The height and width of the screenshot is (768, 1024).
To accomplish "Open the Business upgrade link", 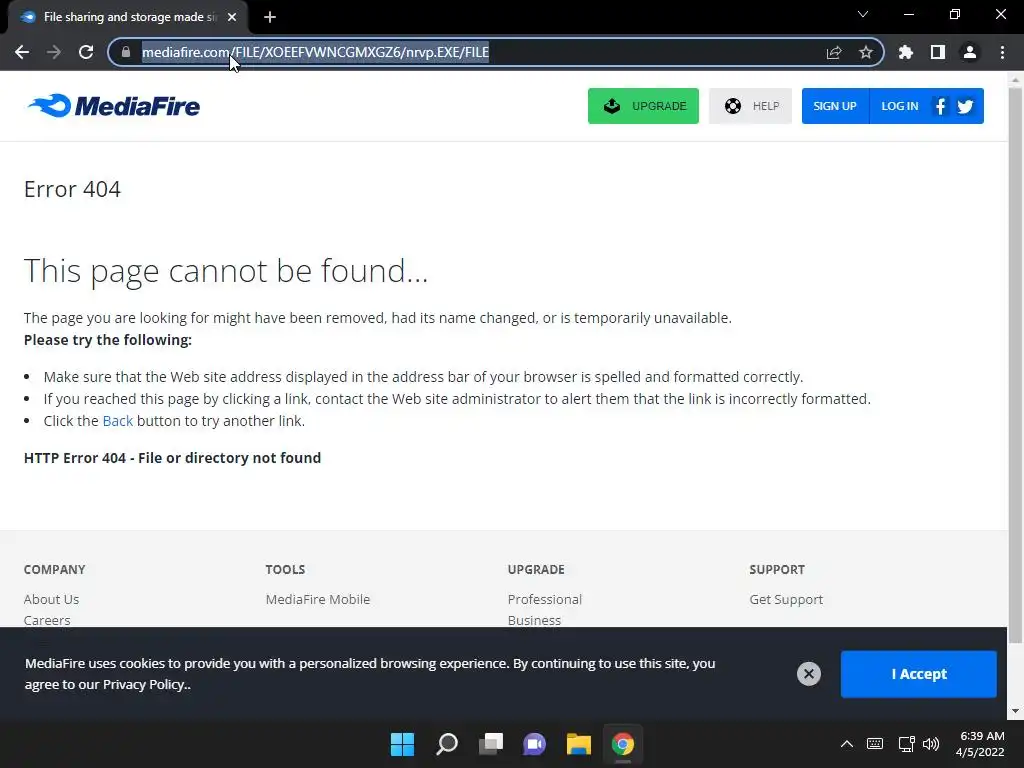I will pos(534,620).
